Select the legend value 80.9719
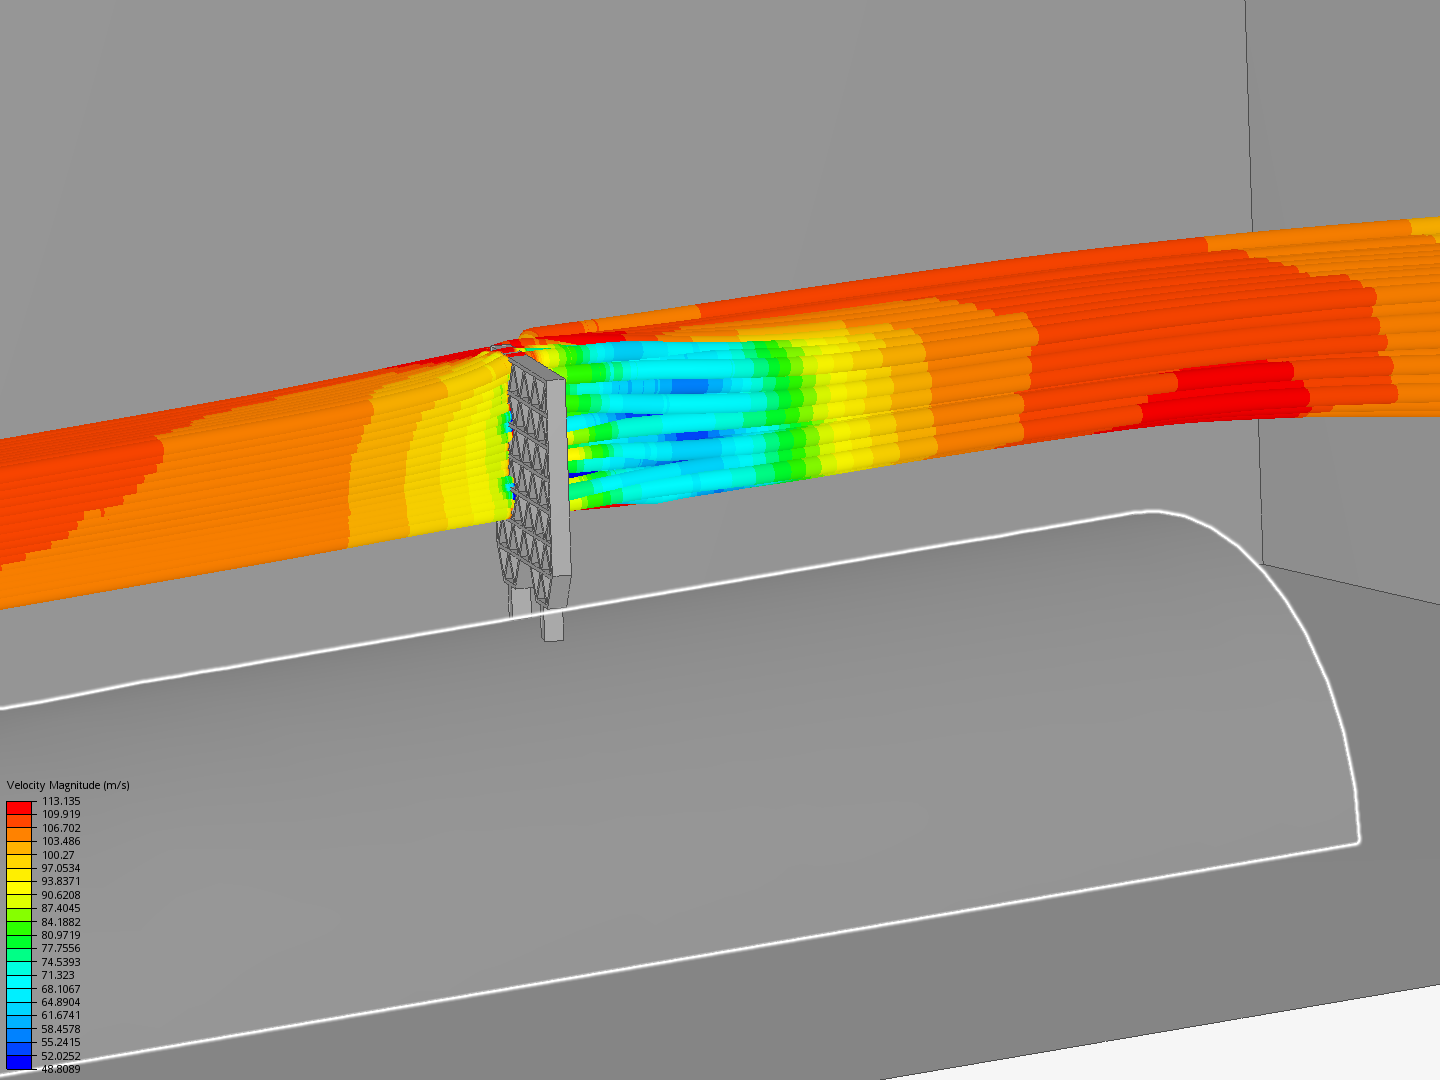The height and width of the screenshot is (1080, 1440). pos(61,935)
